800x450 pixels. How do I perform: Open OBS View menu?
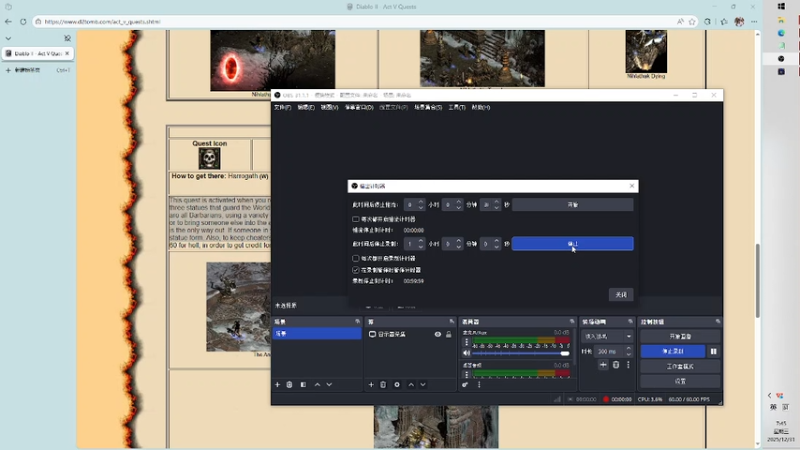[x=330, y=107]
